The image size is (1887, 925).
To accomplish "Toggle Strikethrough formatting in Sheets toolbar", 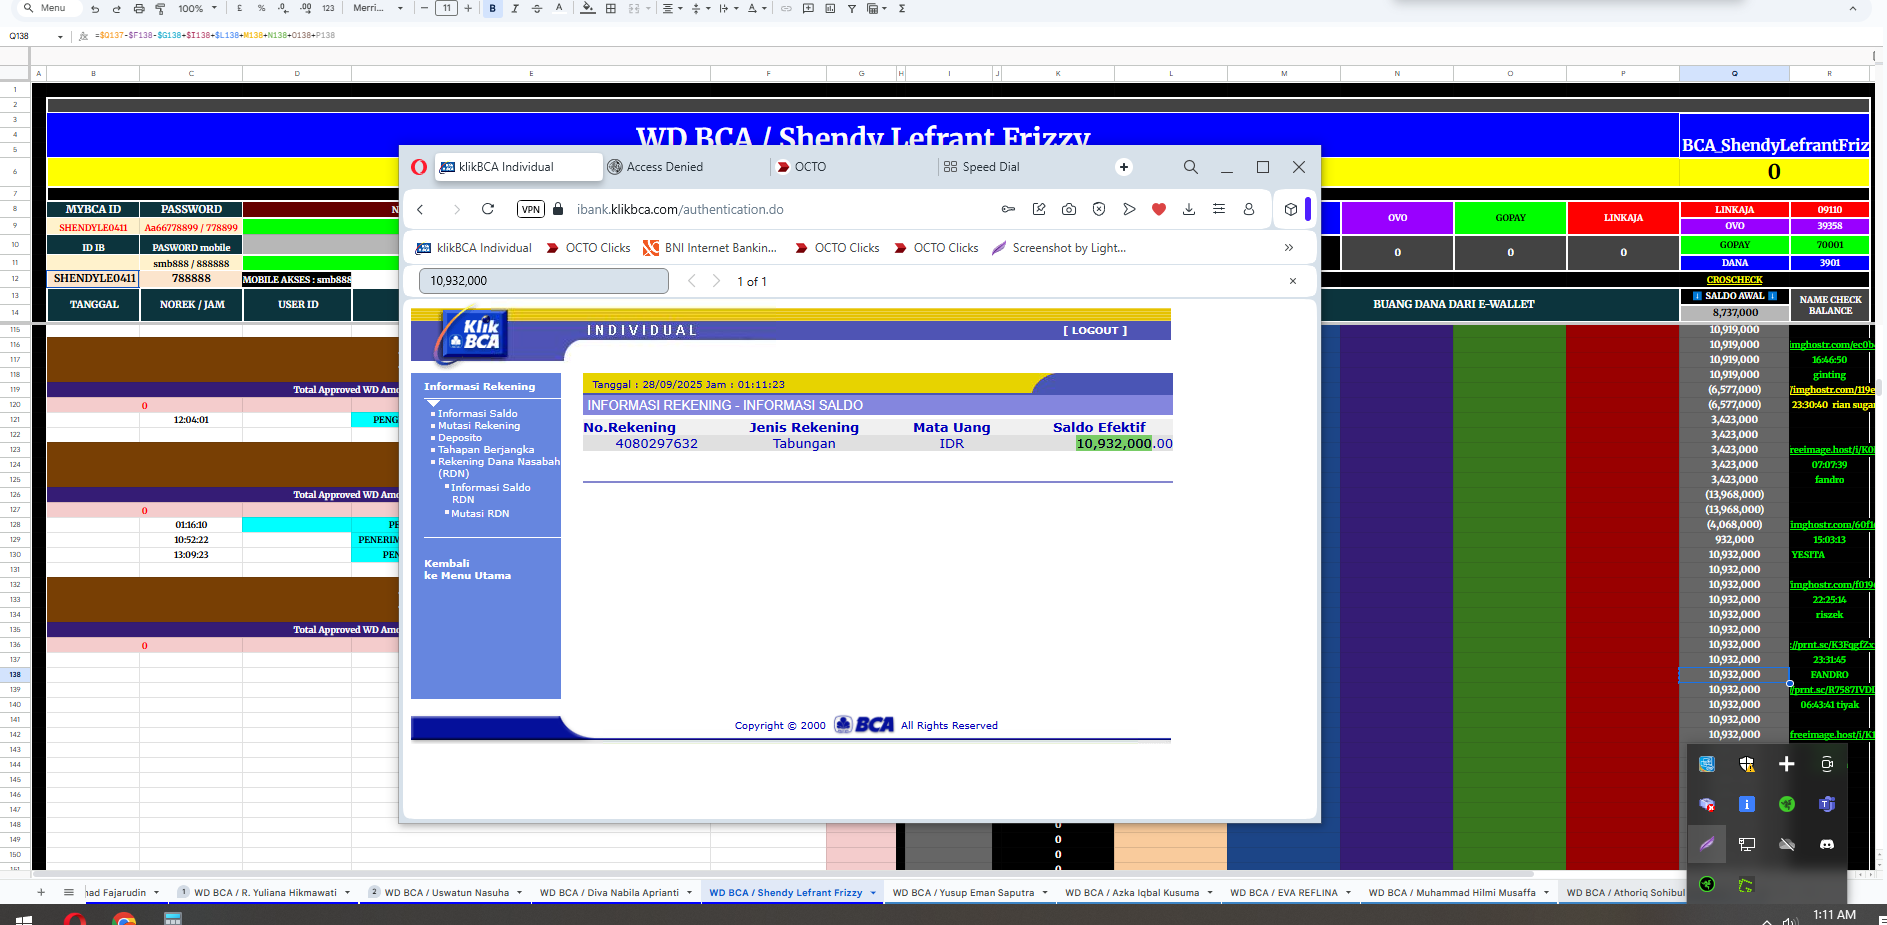I will tap(537, 8).
